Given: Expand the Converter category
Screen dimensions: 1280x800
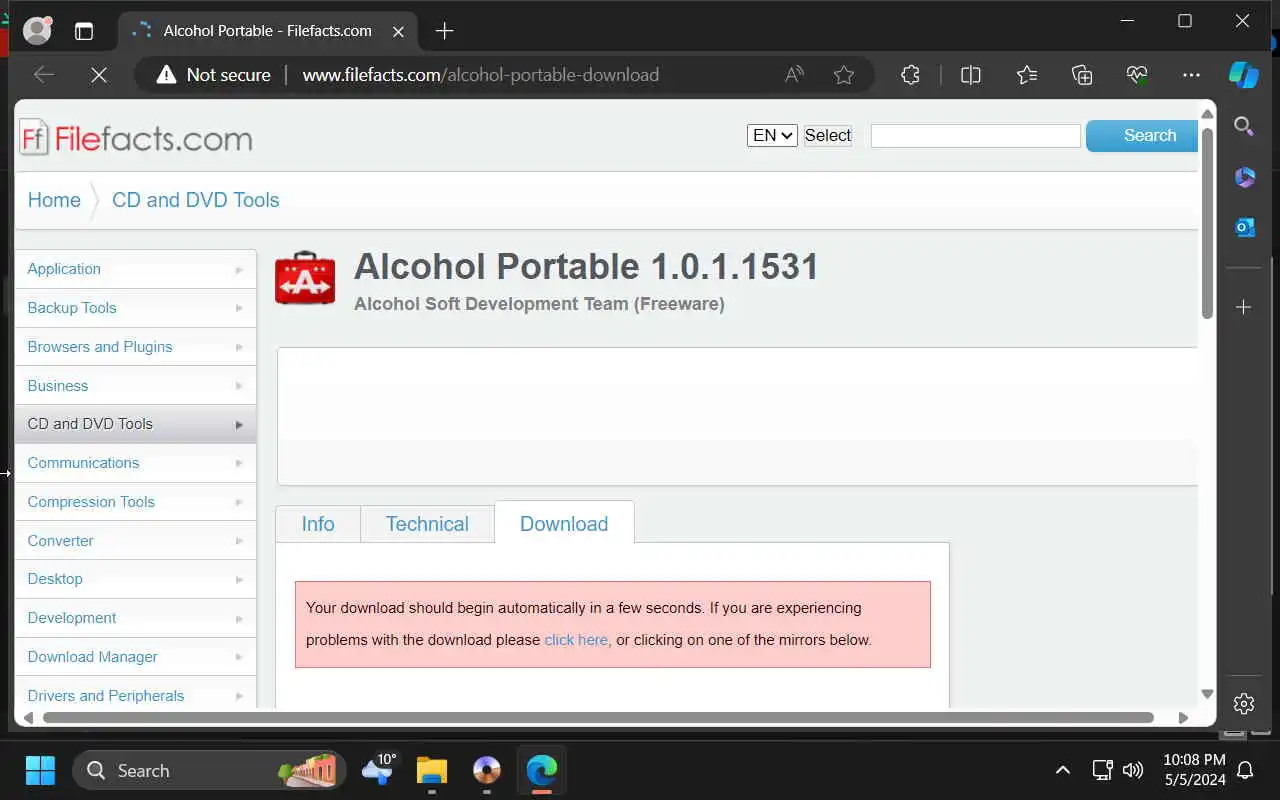Looking at the screenshot, I should tap(136, 541).
